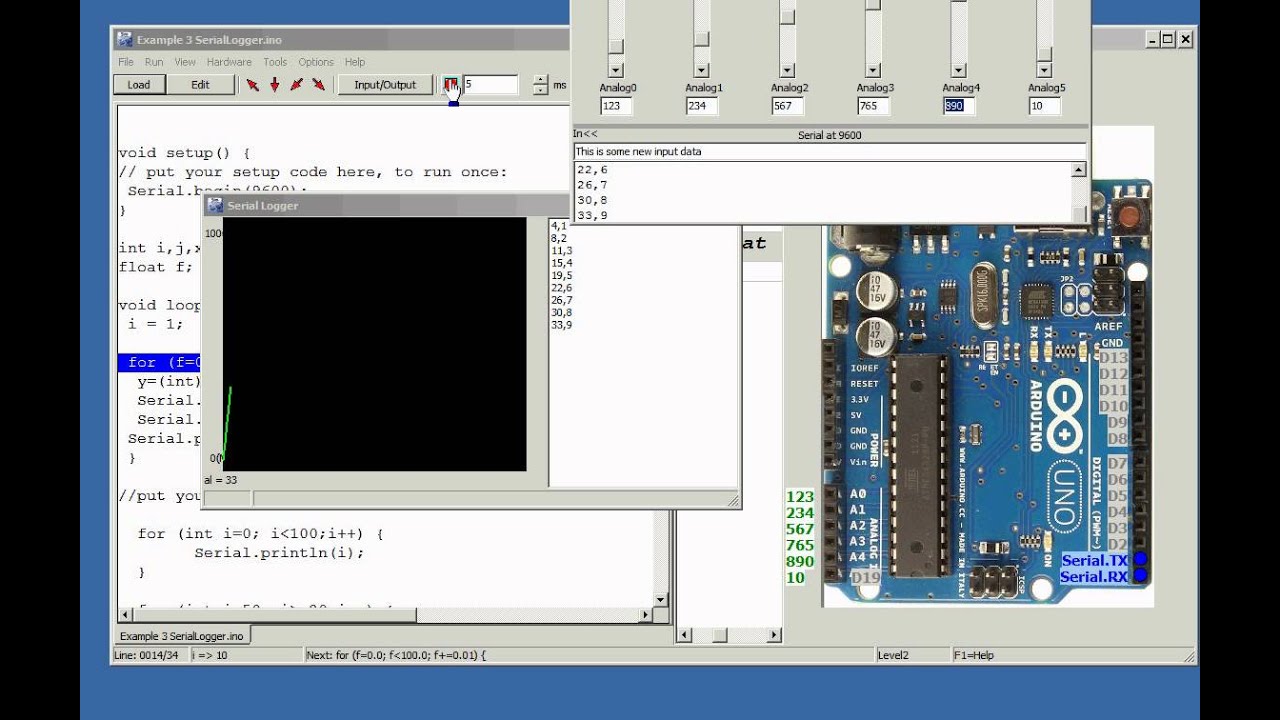Click the "F1=Help" status bar entry
The image size is (1280, 720).
pos(974,655)
